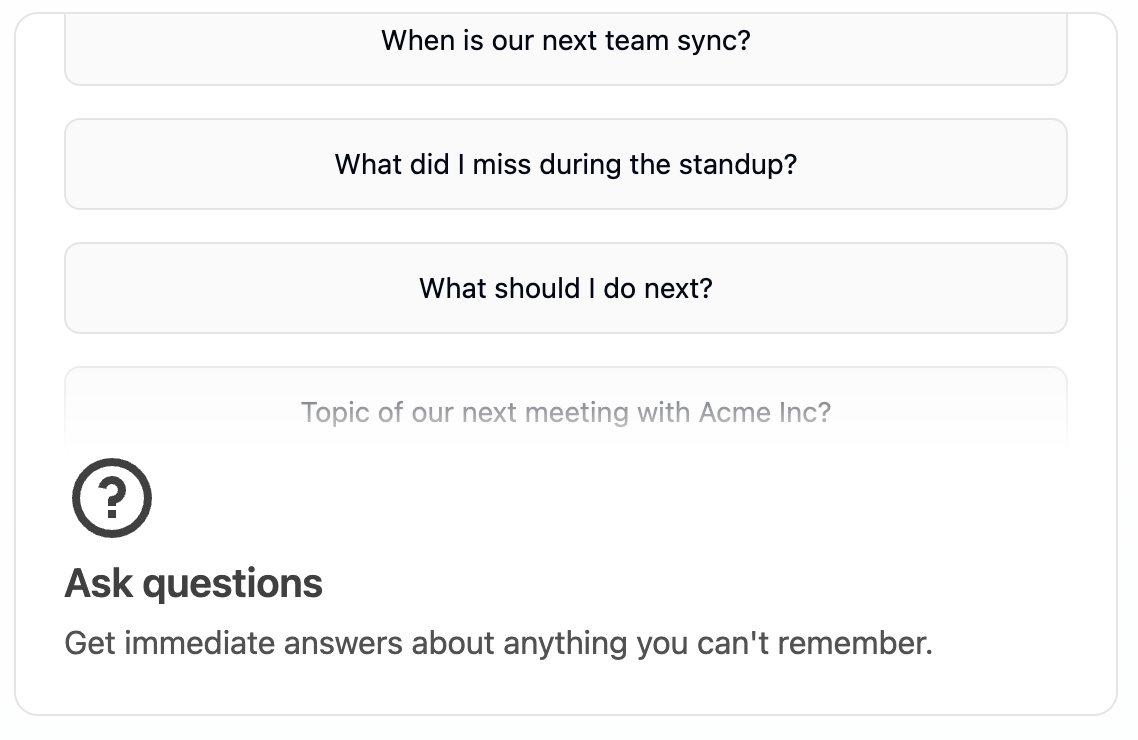Tap the suggestion about what to do next
The height and width of the screenshot is (740, 1138).
pyautogui.click(x=565, y=288)
